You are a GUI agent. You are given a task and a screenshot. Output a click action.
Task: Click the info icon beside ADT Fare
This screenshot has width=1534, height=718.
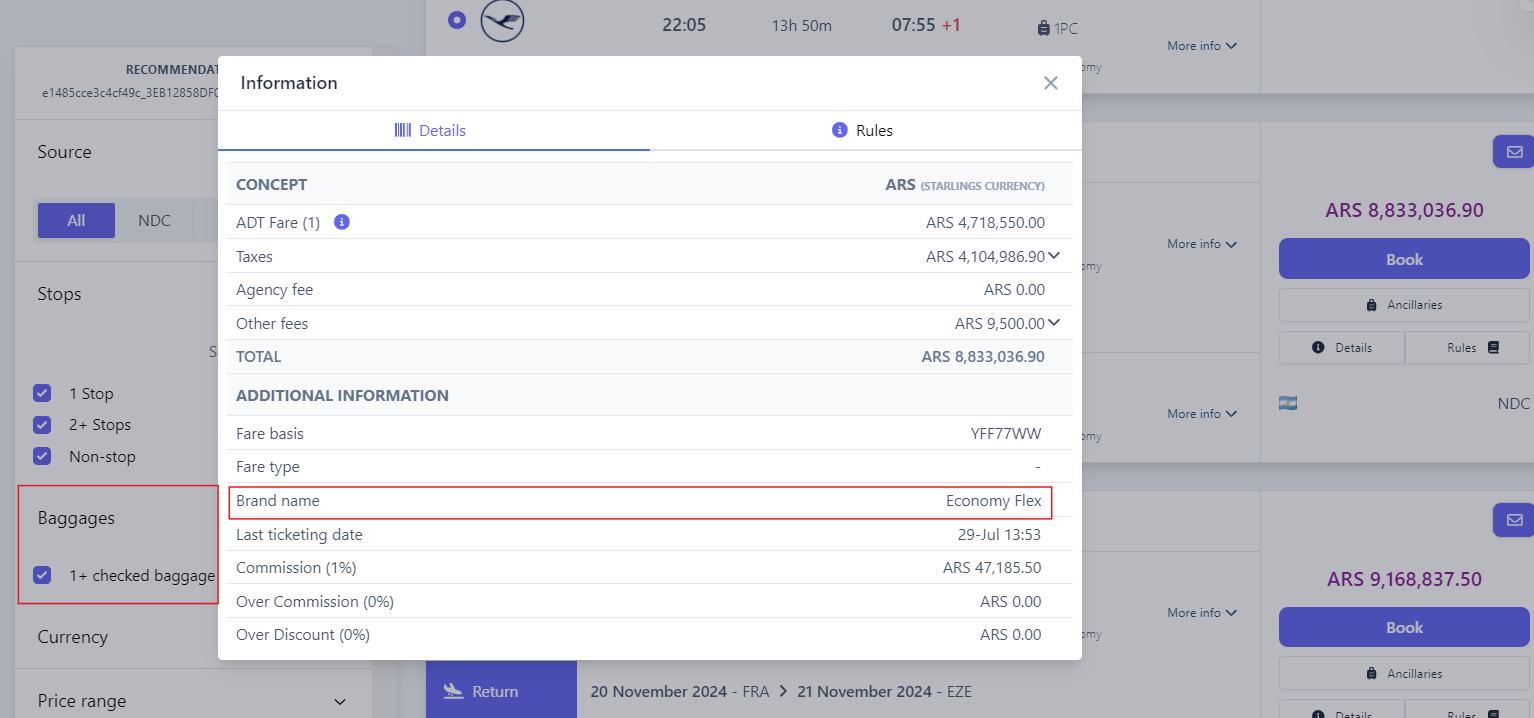coord(341,222)
